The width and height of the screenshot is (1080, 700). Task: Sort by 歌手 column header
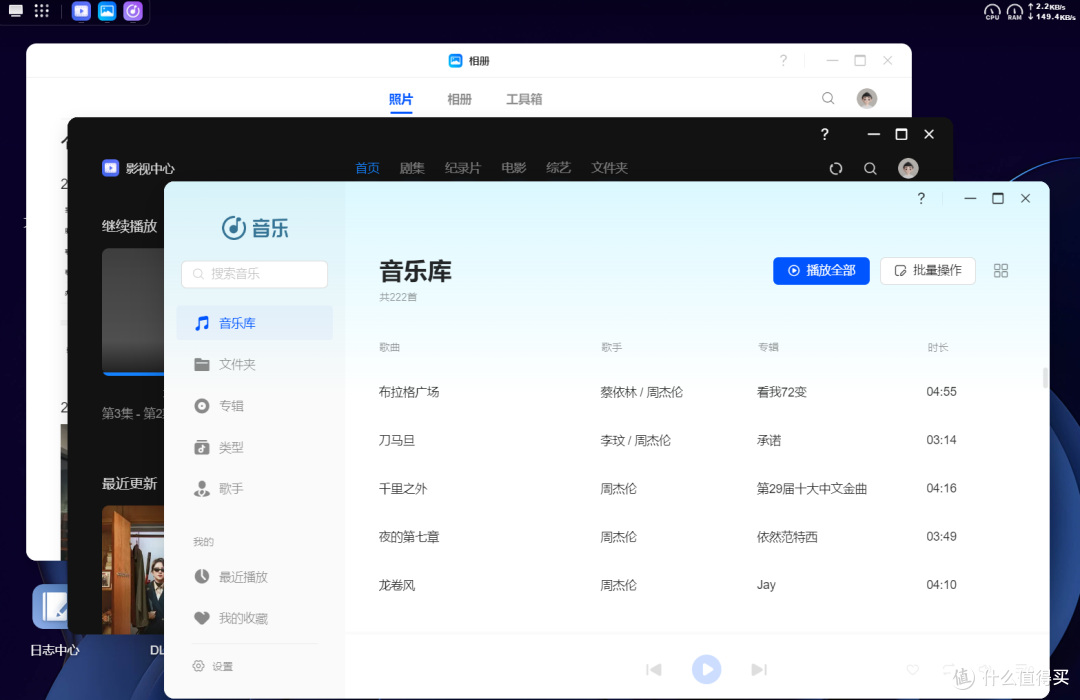612,347
